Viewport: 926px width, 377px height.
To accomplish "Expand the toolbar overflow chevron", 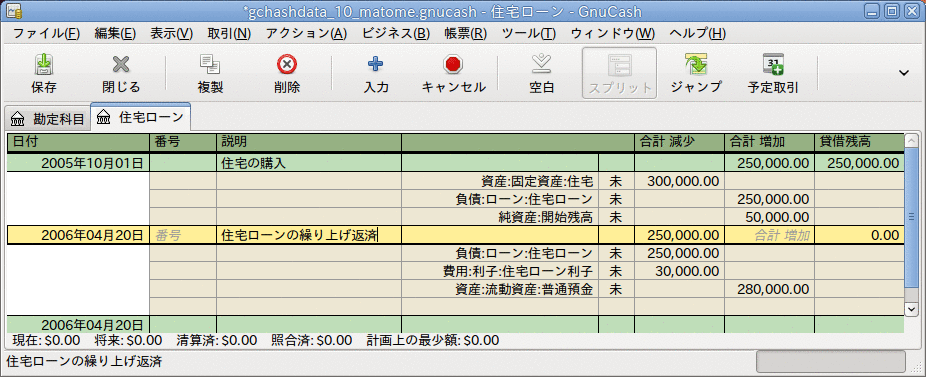I will point(904,73).
